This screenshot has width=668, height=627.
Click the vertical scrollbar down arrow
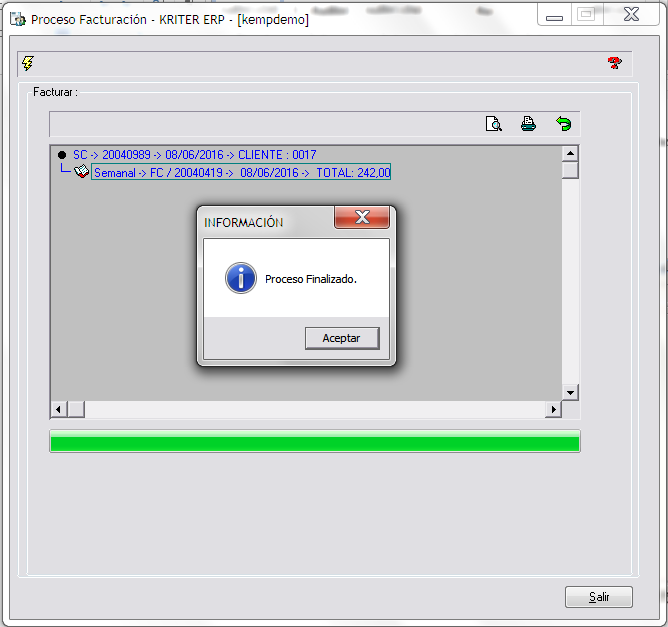pos(570,392)
